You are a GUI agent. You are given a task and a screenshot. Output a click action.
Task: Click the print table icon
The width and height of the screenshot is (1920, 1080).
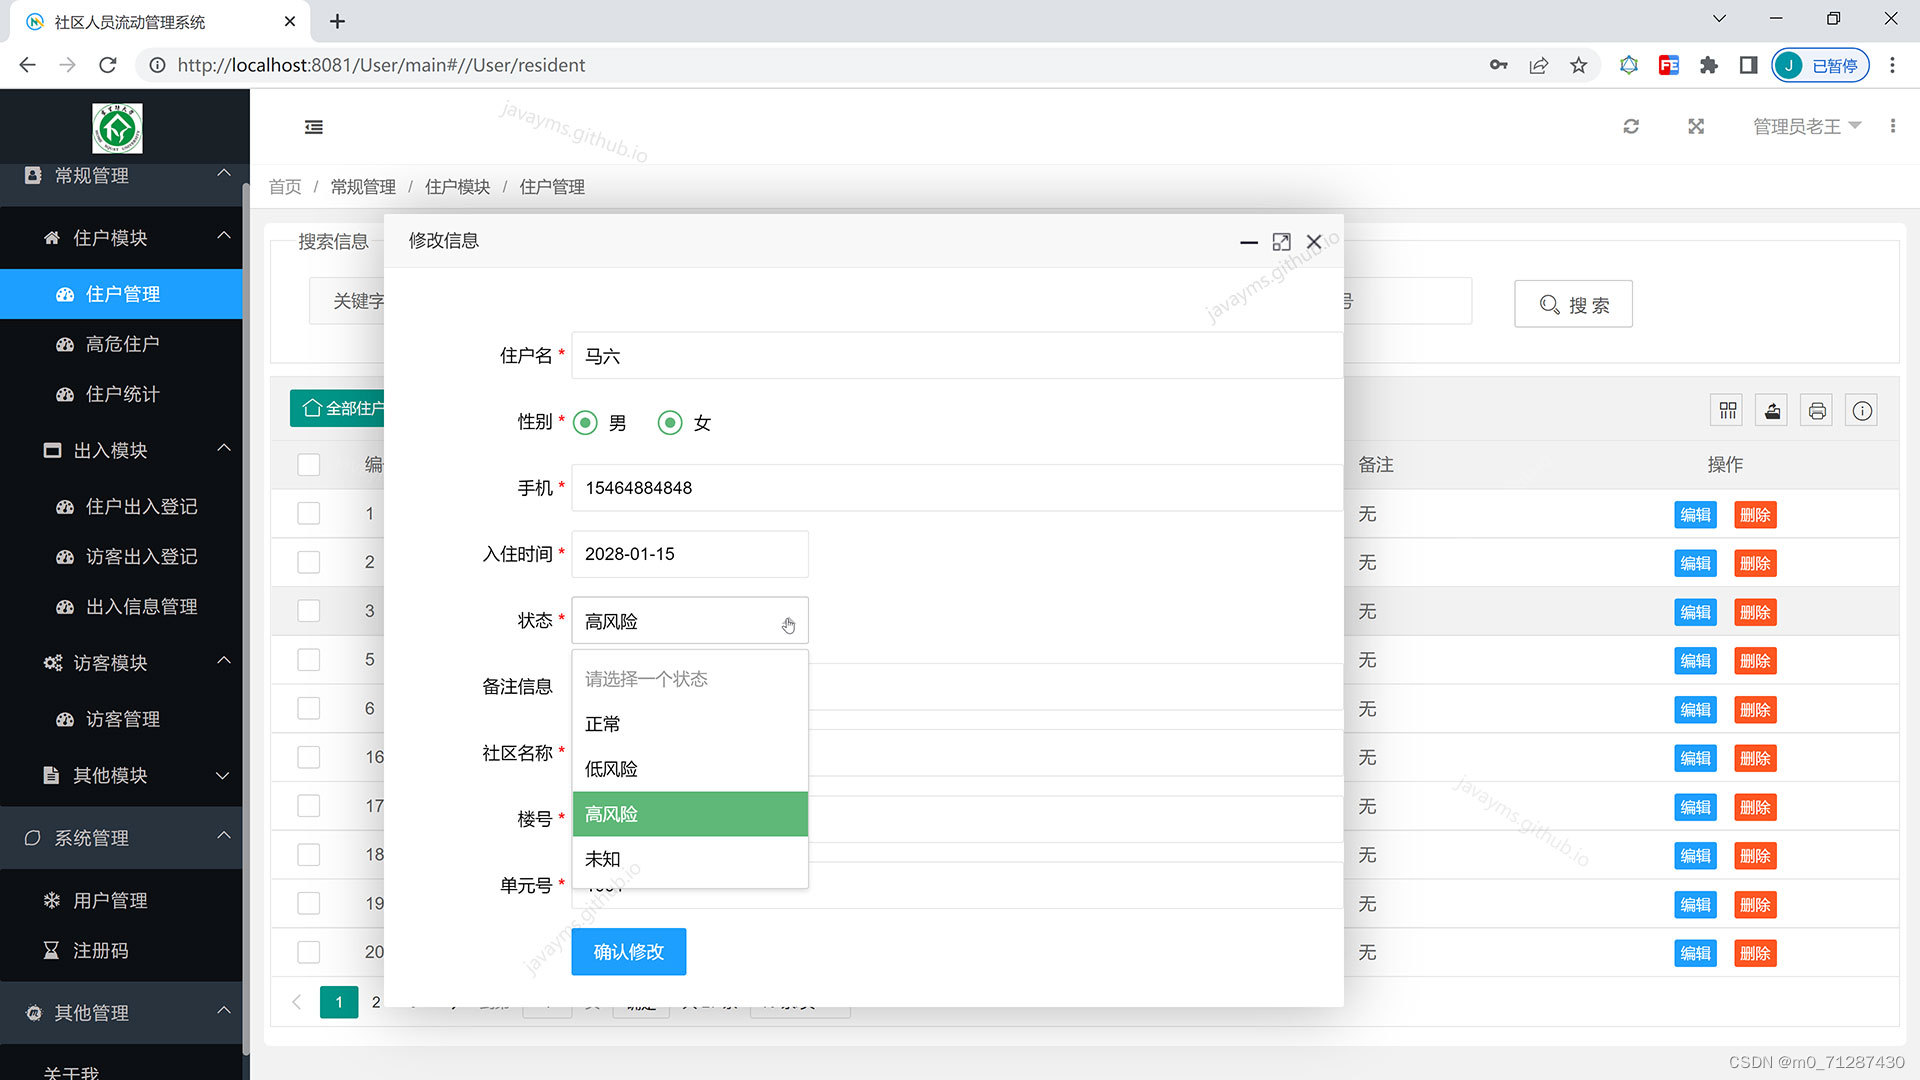[x=1817, y=411]
